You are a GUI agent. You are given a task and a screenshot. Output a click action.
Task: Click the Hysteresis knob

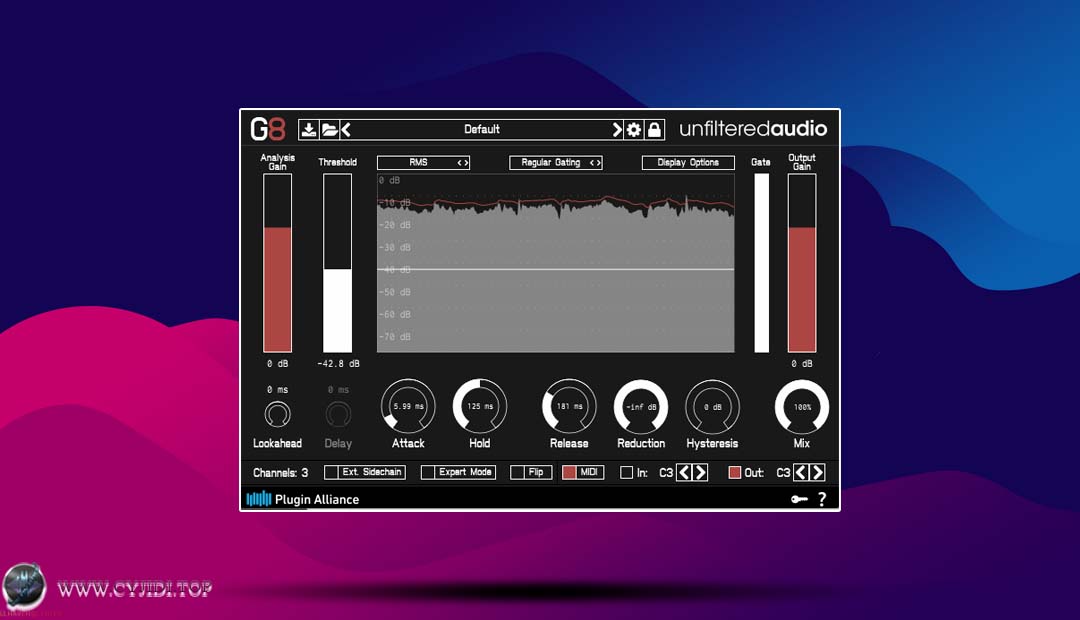[x=712, y=406]
